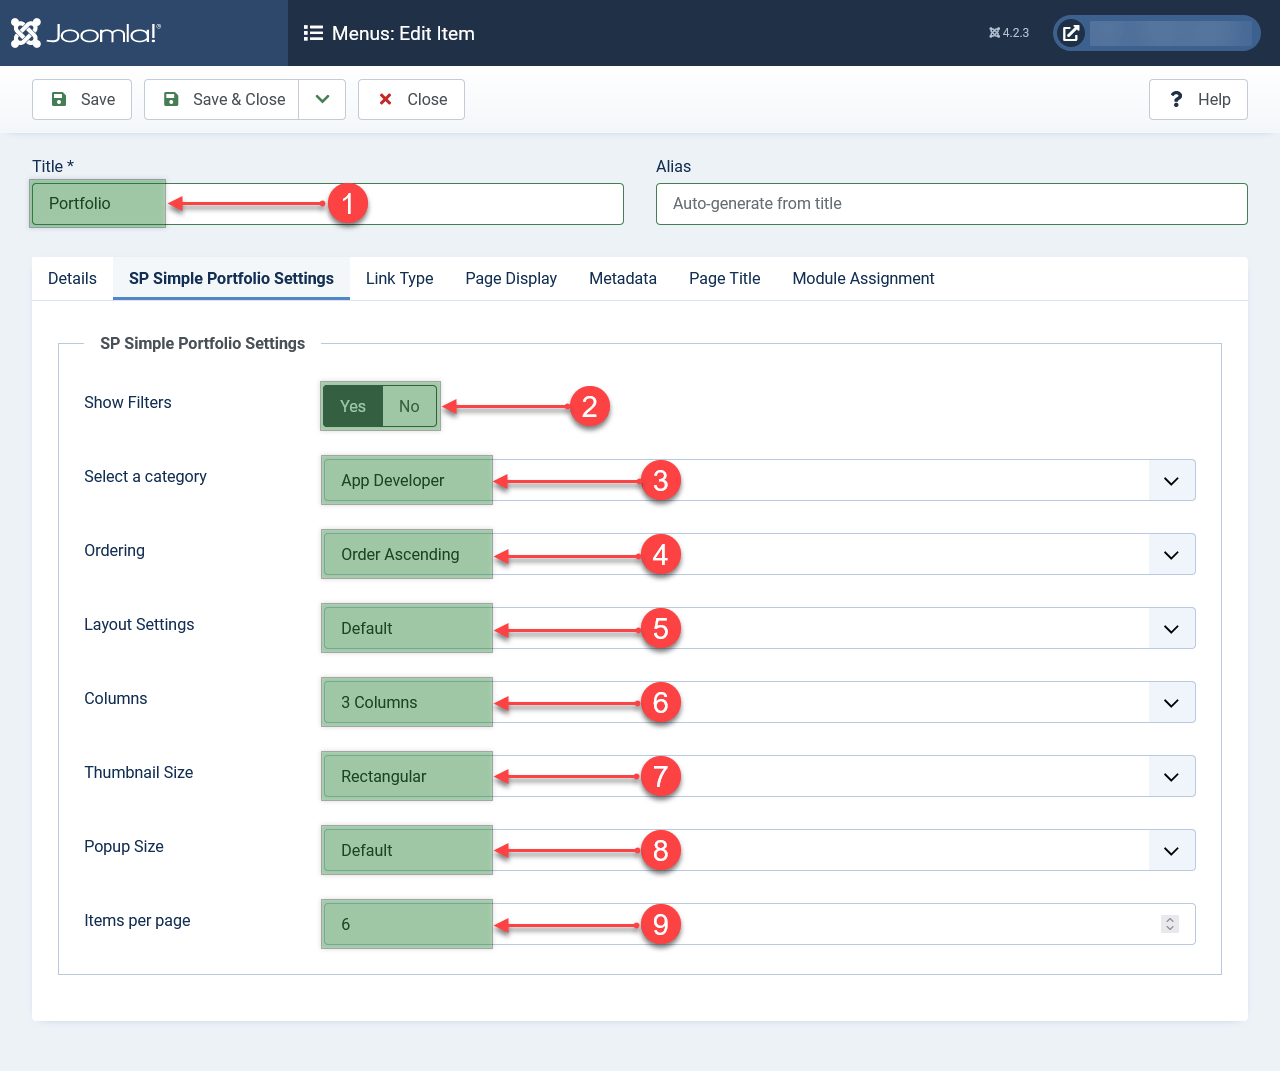1280x1071 pixels.
Task: Click the Joomla 4.2.3 version badge
Action: [1009, 33]
